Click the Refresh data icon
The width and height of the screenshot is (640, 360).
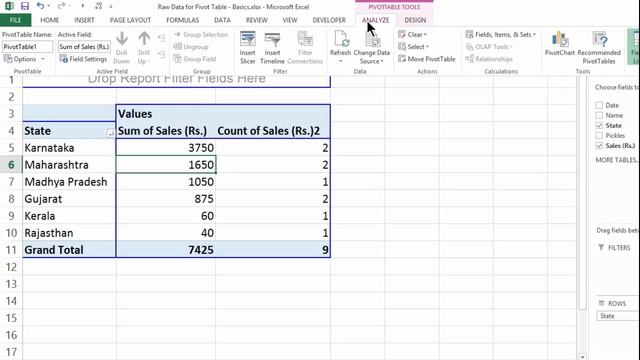tap(341, 39)
